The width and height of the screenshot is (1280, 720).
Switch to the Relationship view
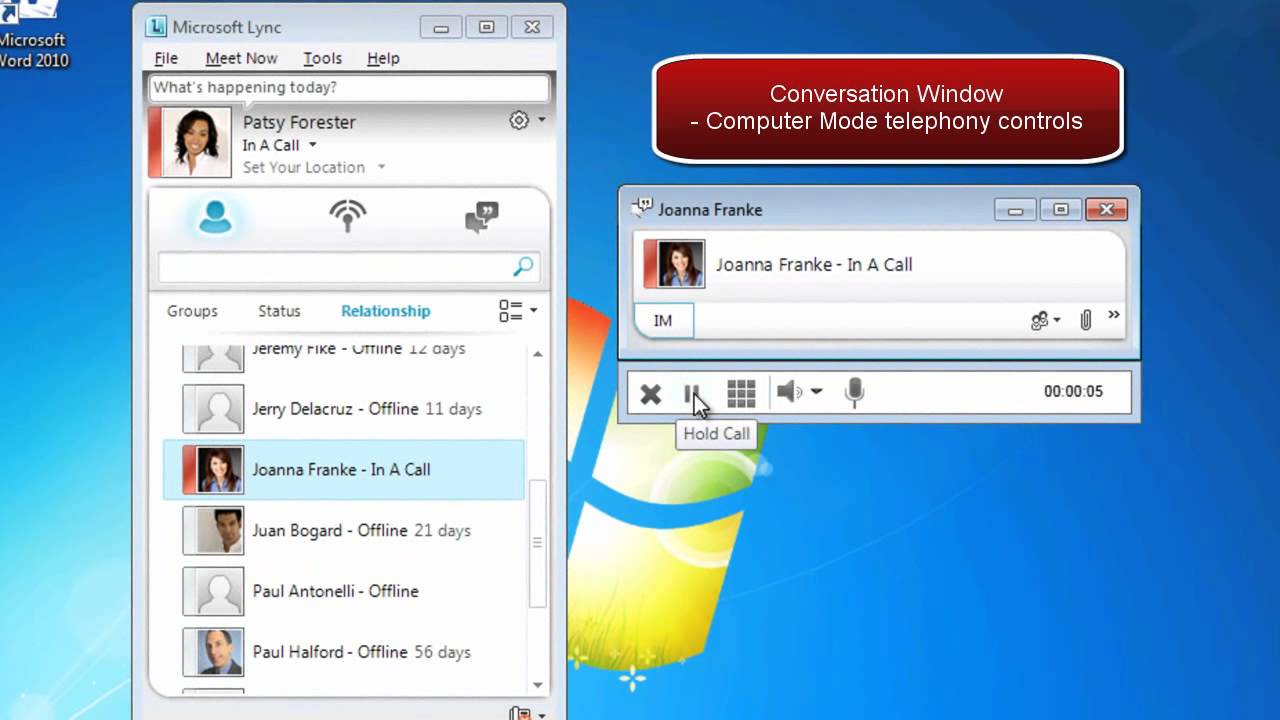385,311
